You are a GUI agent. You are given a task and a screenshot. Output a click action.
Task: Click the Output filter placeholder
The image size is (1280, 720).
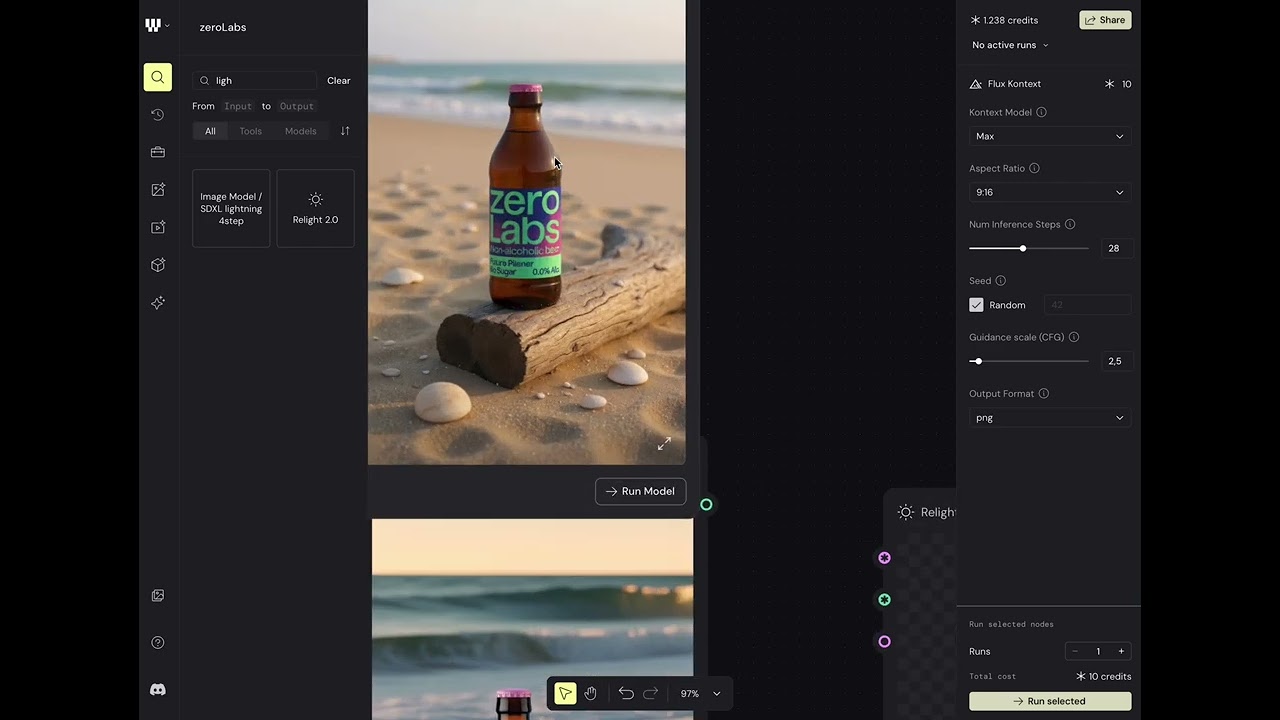[x=296, y=106]
